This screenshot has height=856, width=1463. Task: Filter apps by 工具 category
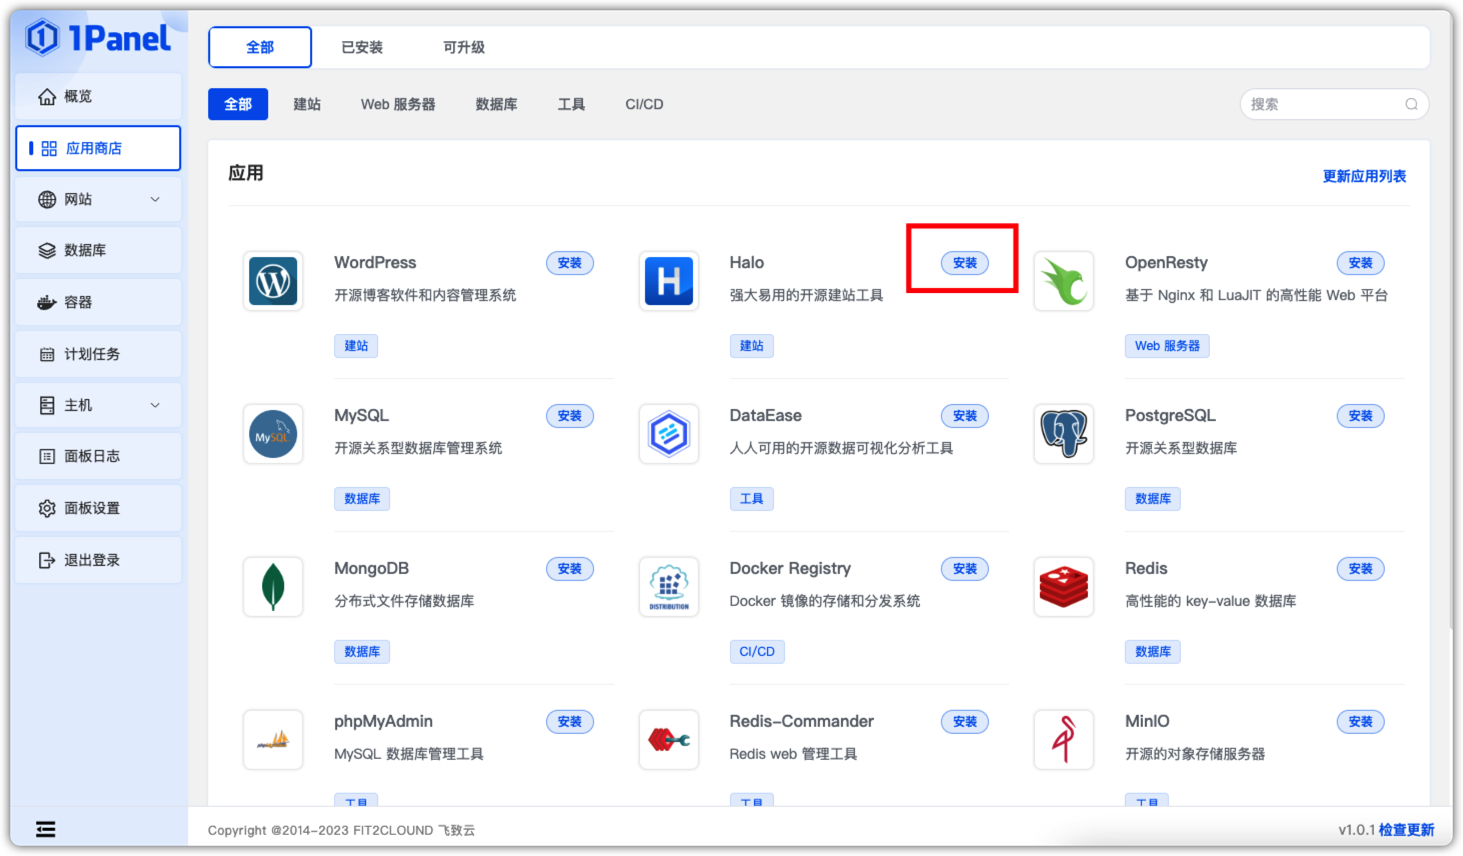point(571,104)
